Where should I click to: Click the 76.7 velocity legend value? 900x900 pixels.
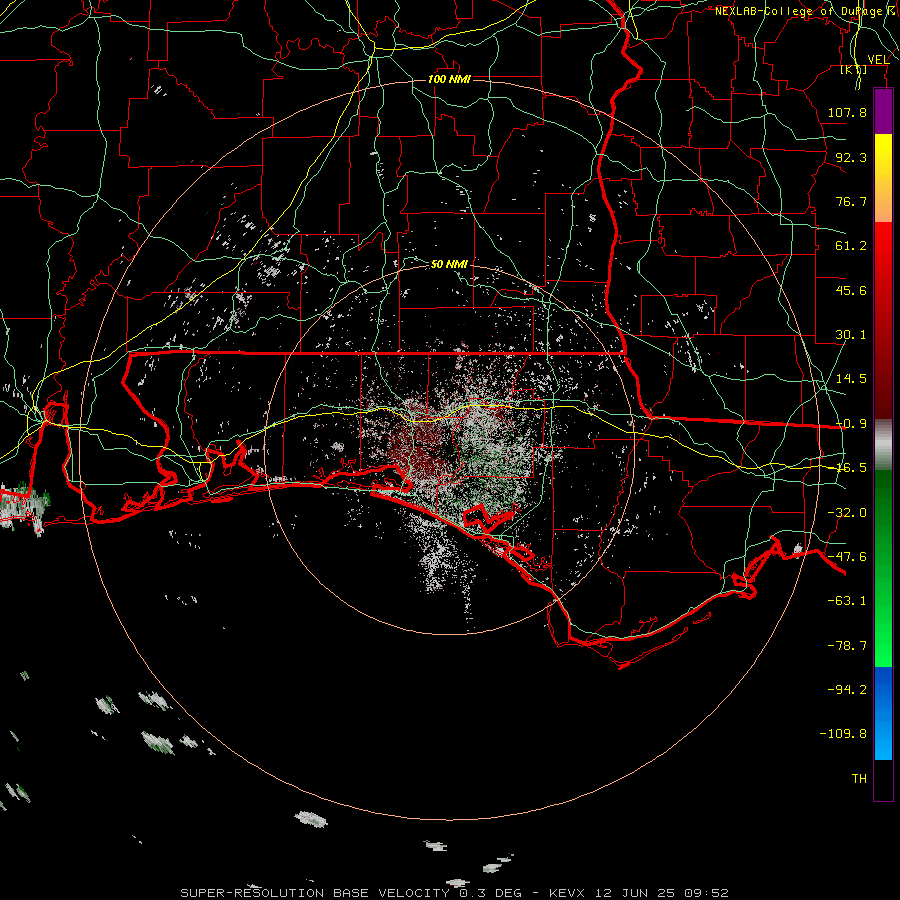click(851, 201)
